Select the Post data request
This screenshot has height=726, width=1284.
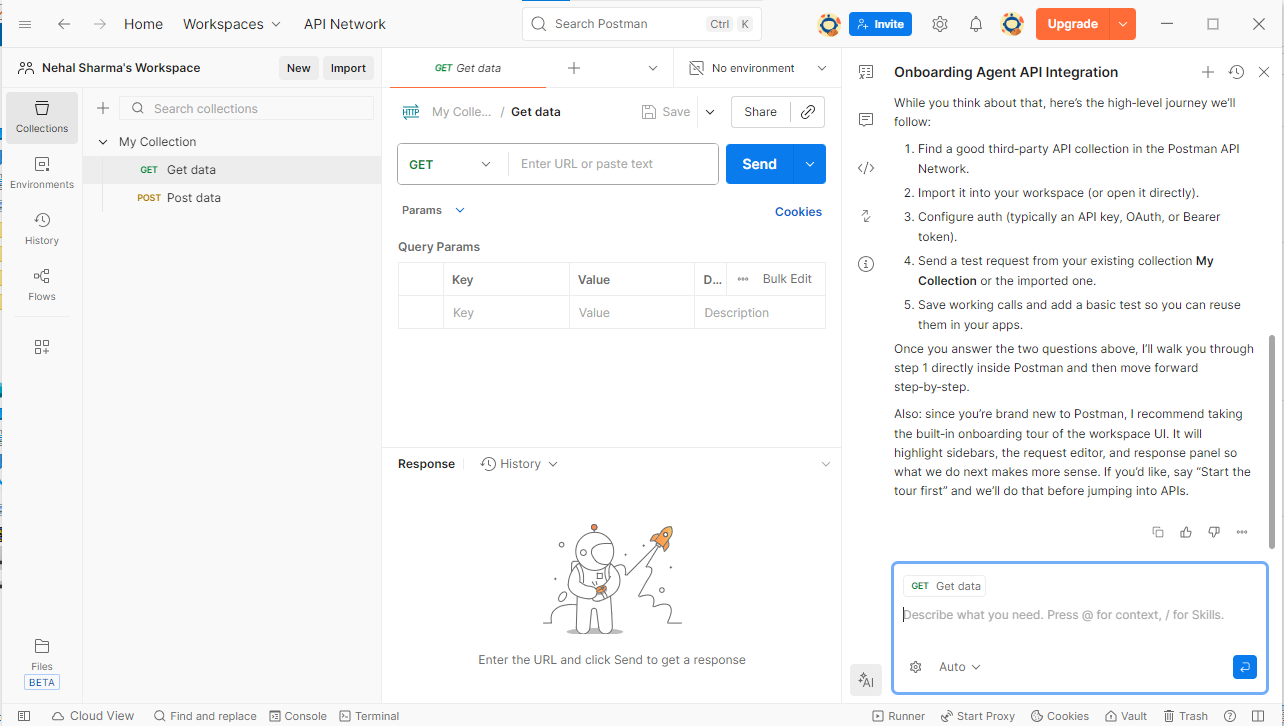pos(193,198)
